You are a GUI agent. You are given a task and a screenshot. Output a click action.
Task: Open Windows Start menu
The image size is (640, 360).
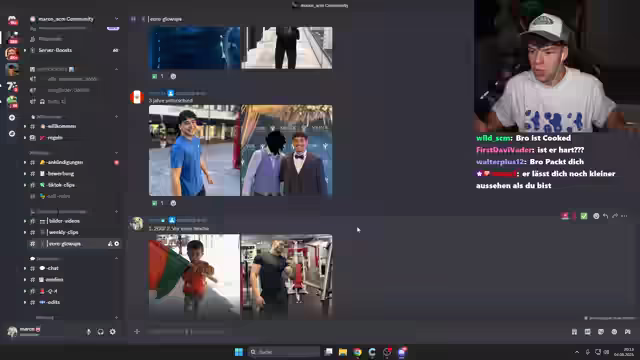239,352
